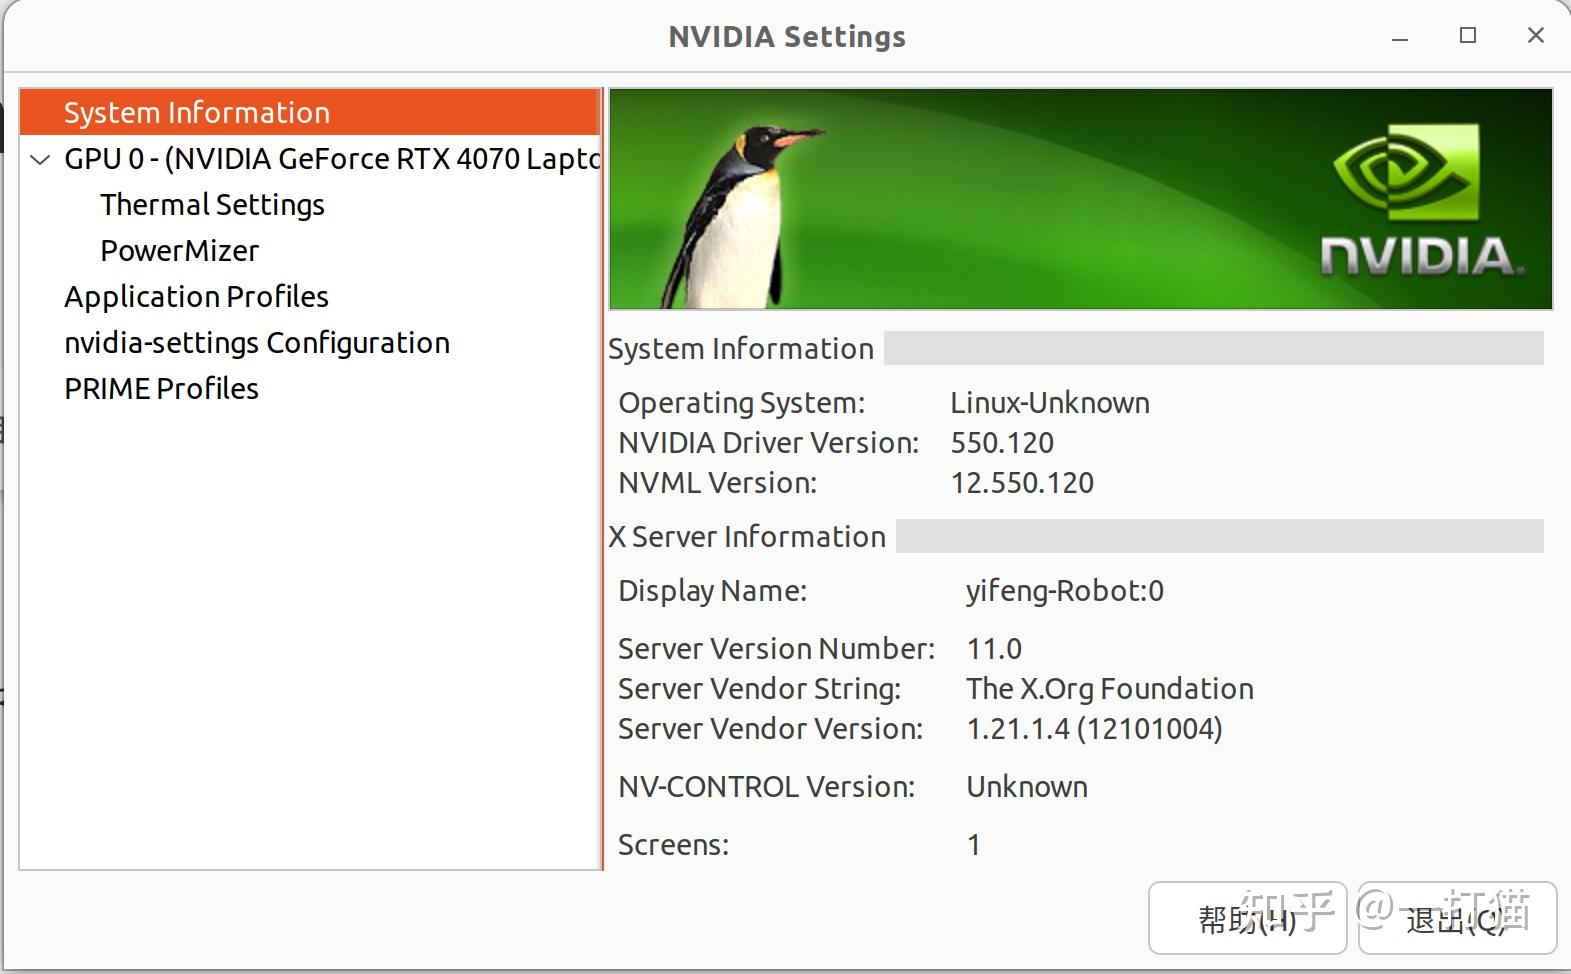Viewport: 1571px width, 974px height.
Task: Click vendor version 1.21.1.4 (12101004)
Action: pos(1094,729)
